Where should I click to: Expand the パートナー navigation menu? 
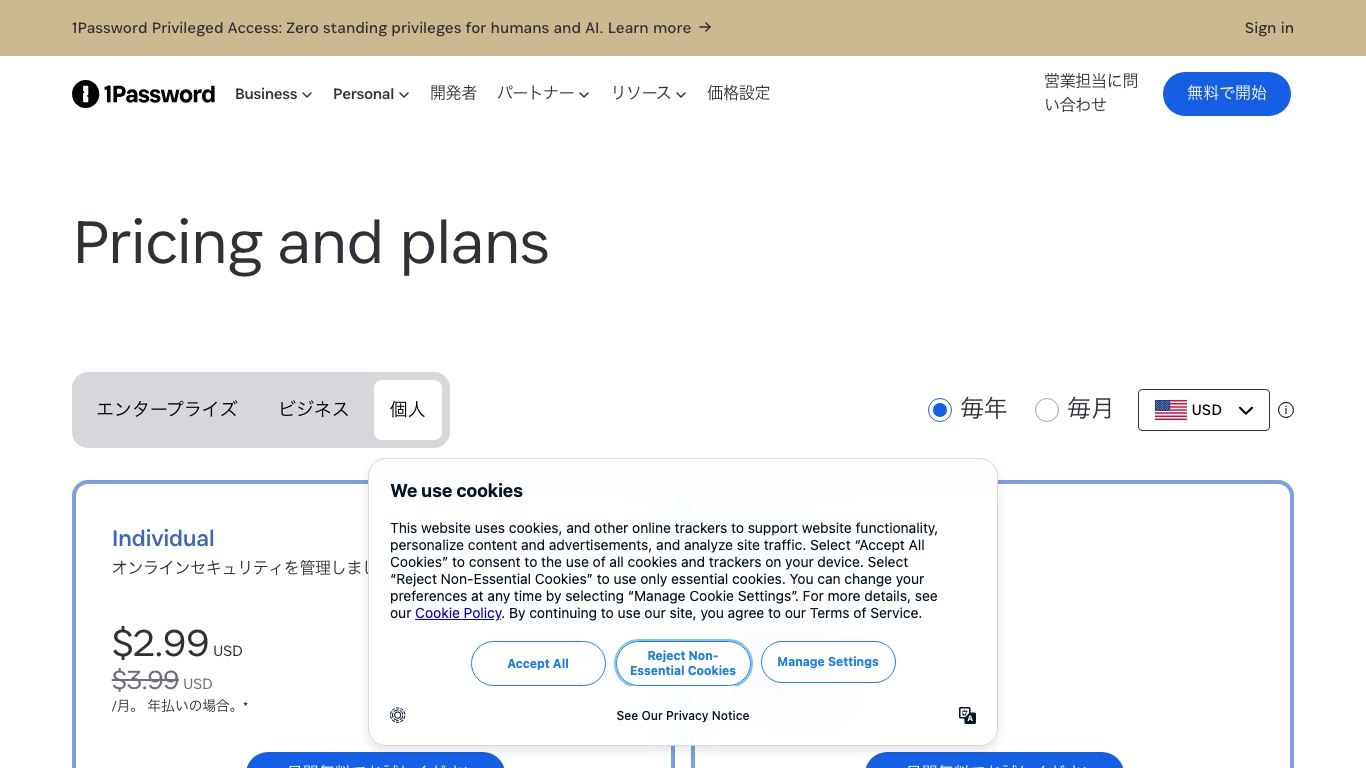pos(543,93)
